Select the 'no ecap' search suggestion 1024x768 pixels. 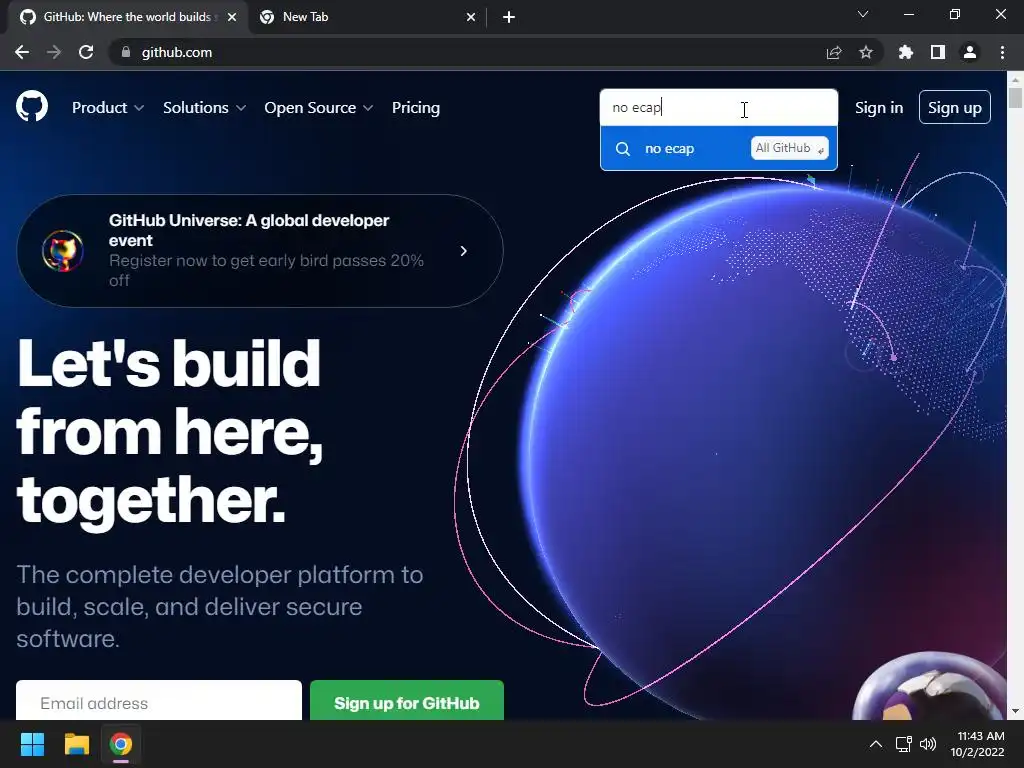point(718,148)
